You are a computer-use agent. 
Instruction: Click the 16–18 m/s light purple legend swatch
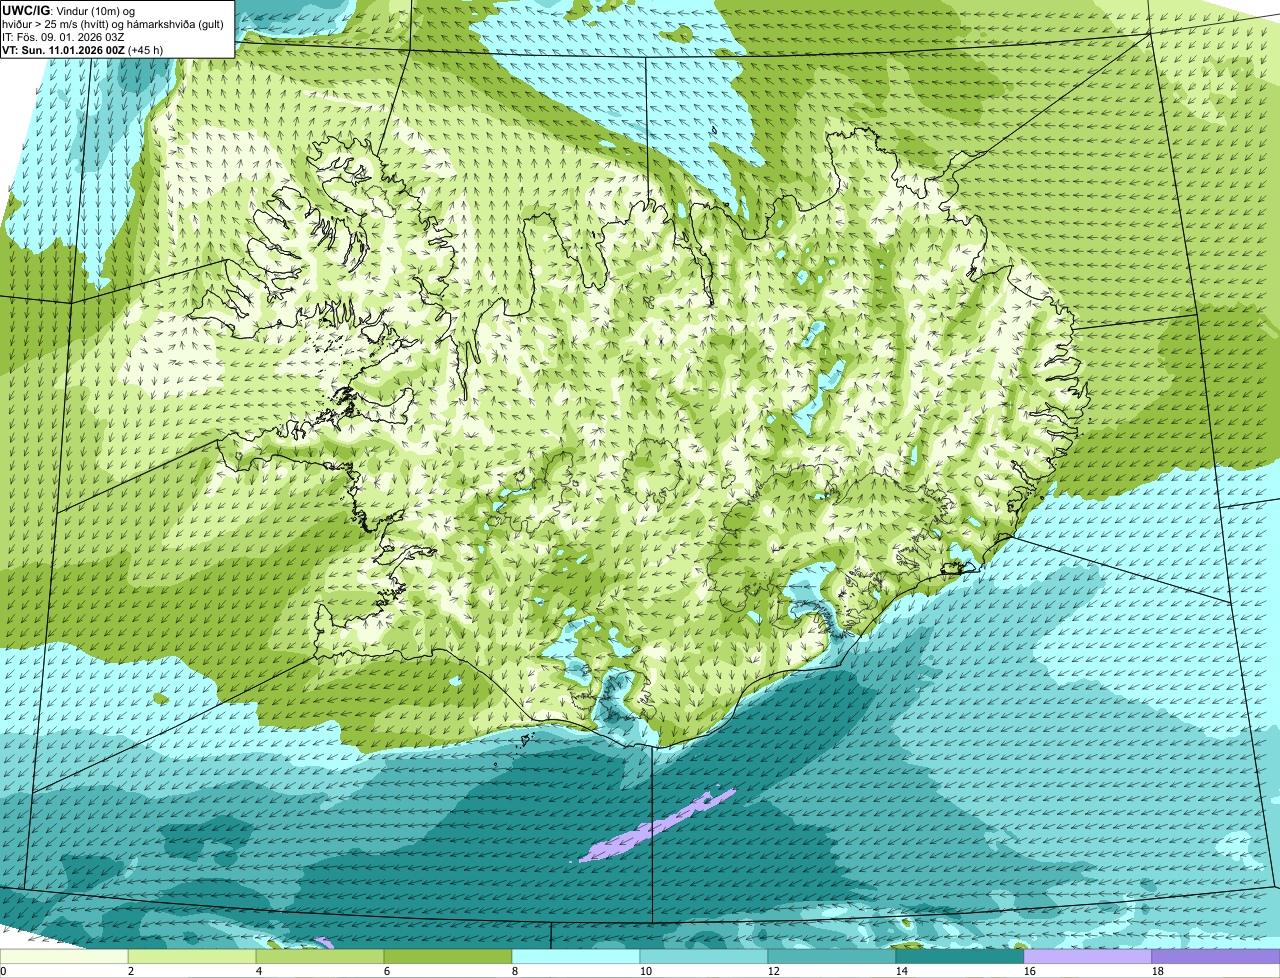coord(1088,957)
